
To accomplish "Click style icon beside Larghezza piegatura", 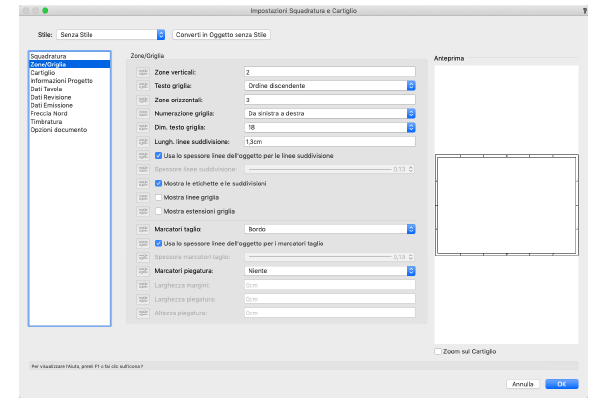I will (143, 299).
